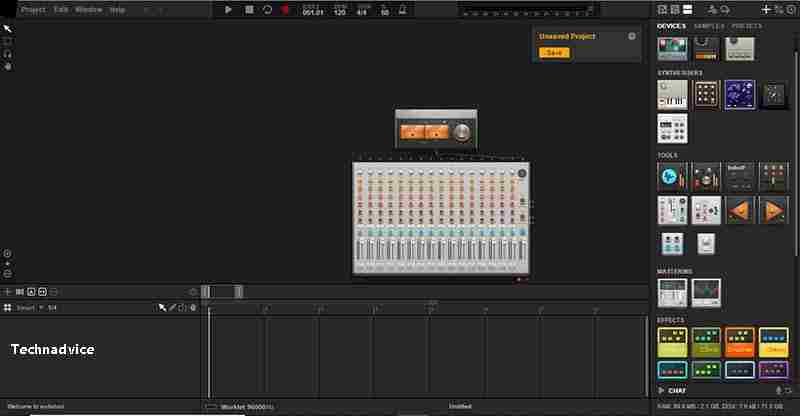Select the mixer device on desktop
This screenshot has width=800, height=416.
[x=441, y=218]
